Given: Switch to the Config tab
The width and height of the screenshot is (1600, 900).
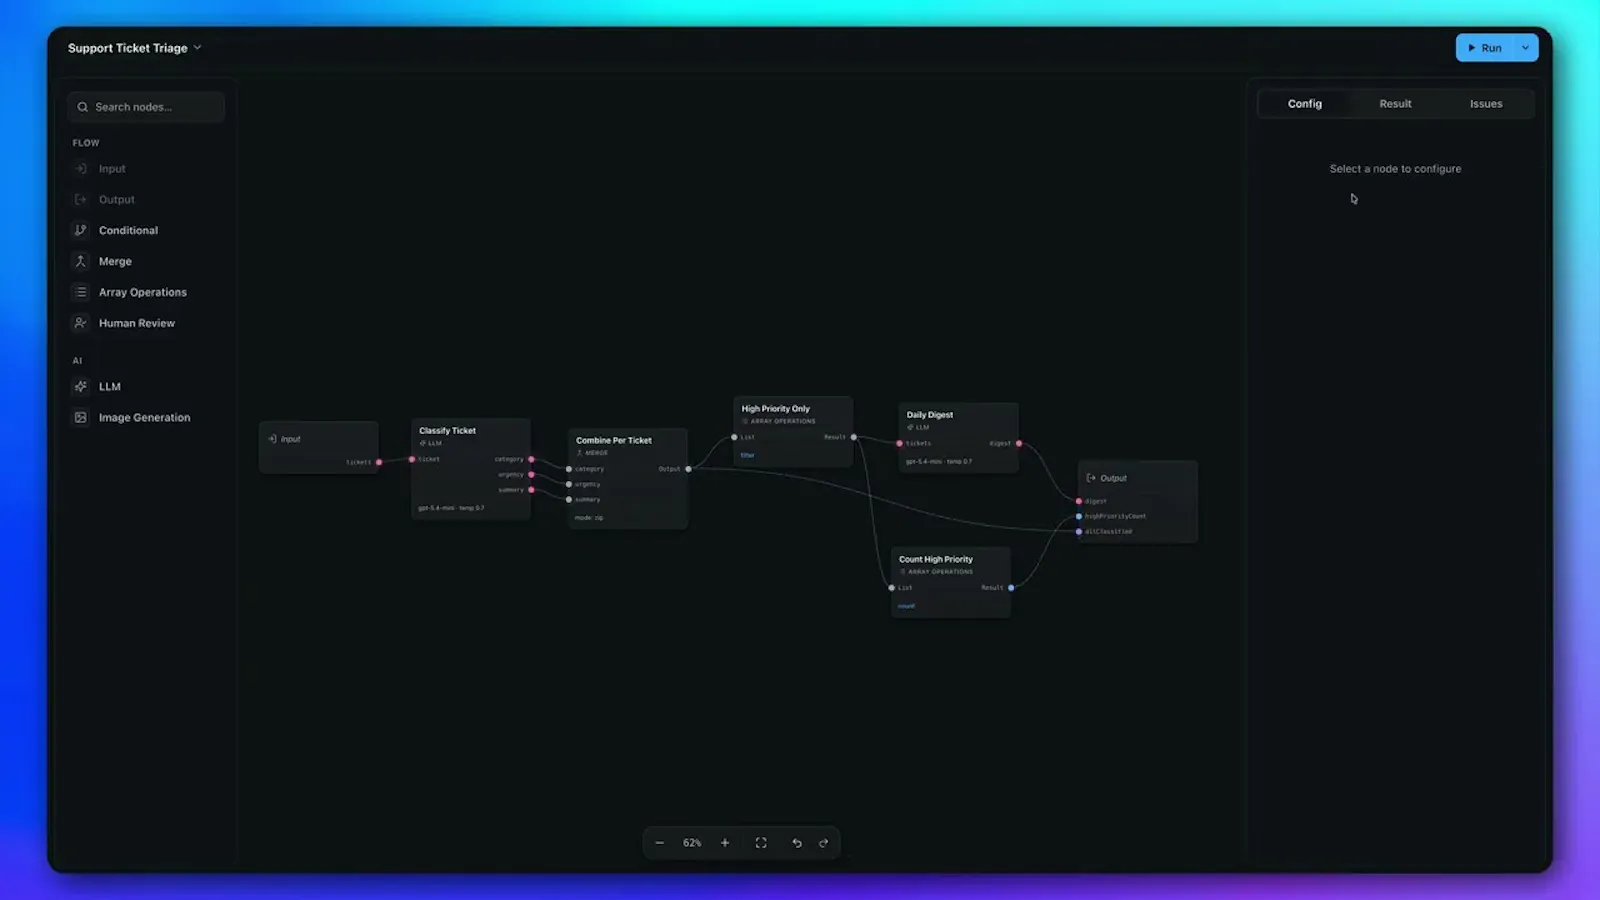Looking at the screenshot, I should tap(1305, 104).
